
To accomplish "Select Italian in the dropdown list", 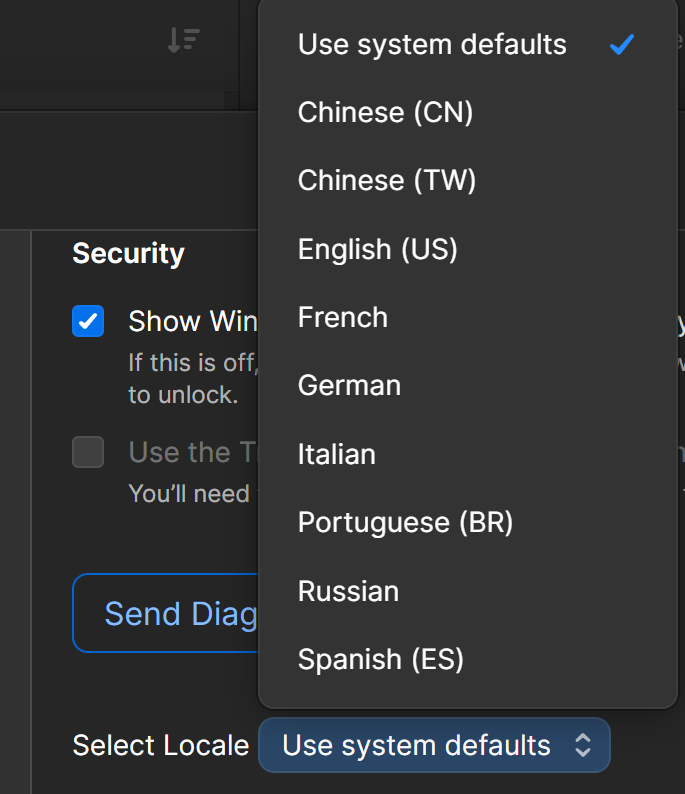I will click(337, 454).
